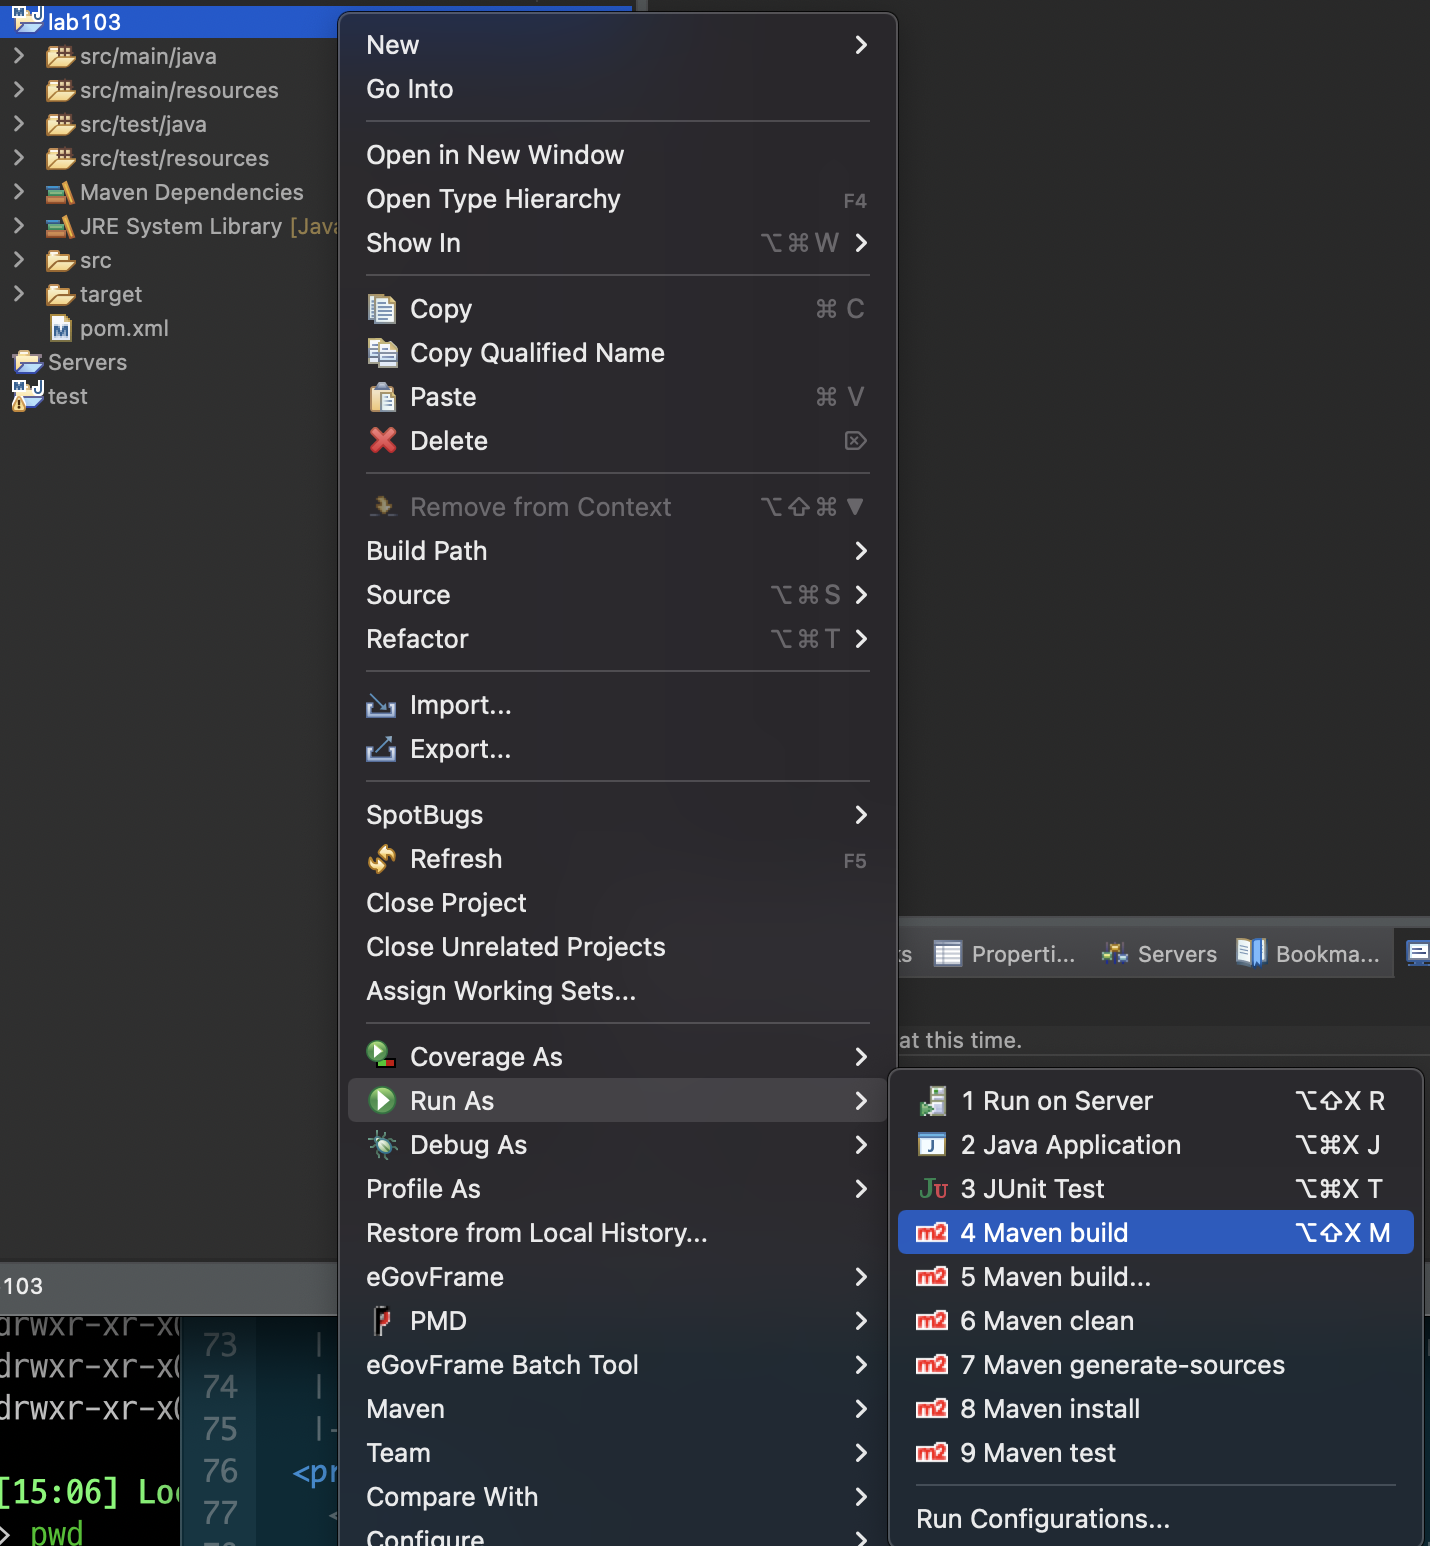Viewport: 1430px width, 1546px height.
Task: Click the Refresh arrows icon
Action: tap(381, 859)
